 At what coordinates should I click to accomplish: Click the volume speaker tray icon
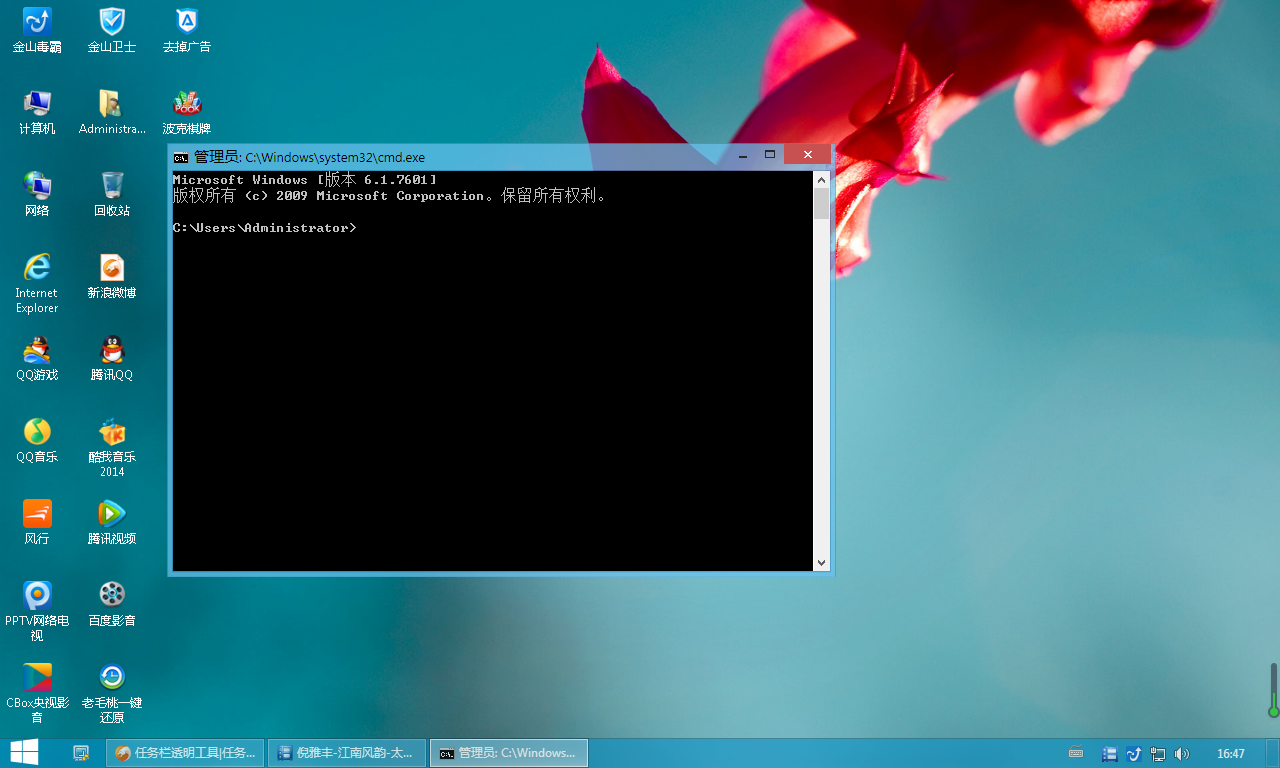(1182, 754)
